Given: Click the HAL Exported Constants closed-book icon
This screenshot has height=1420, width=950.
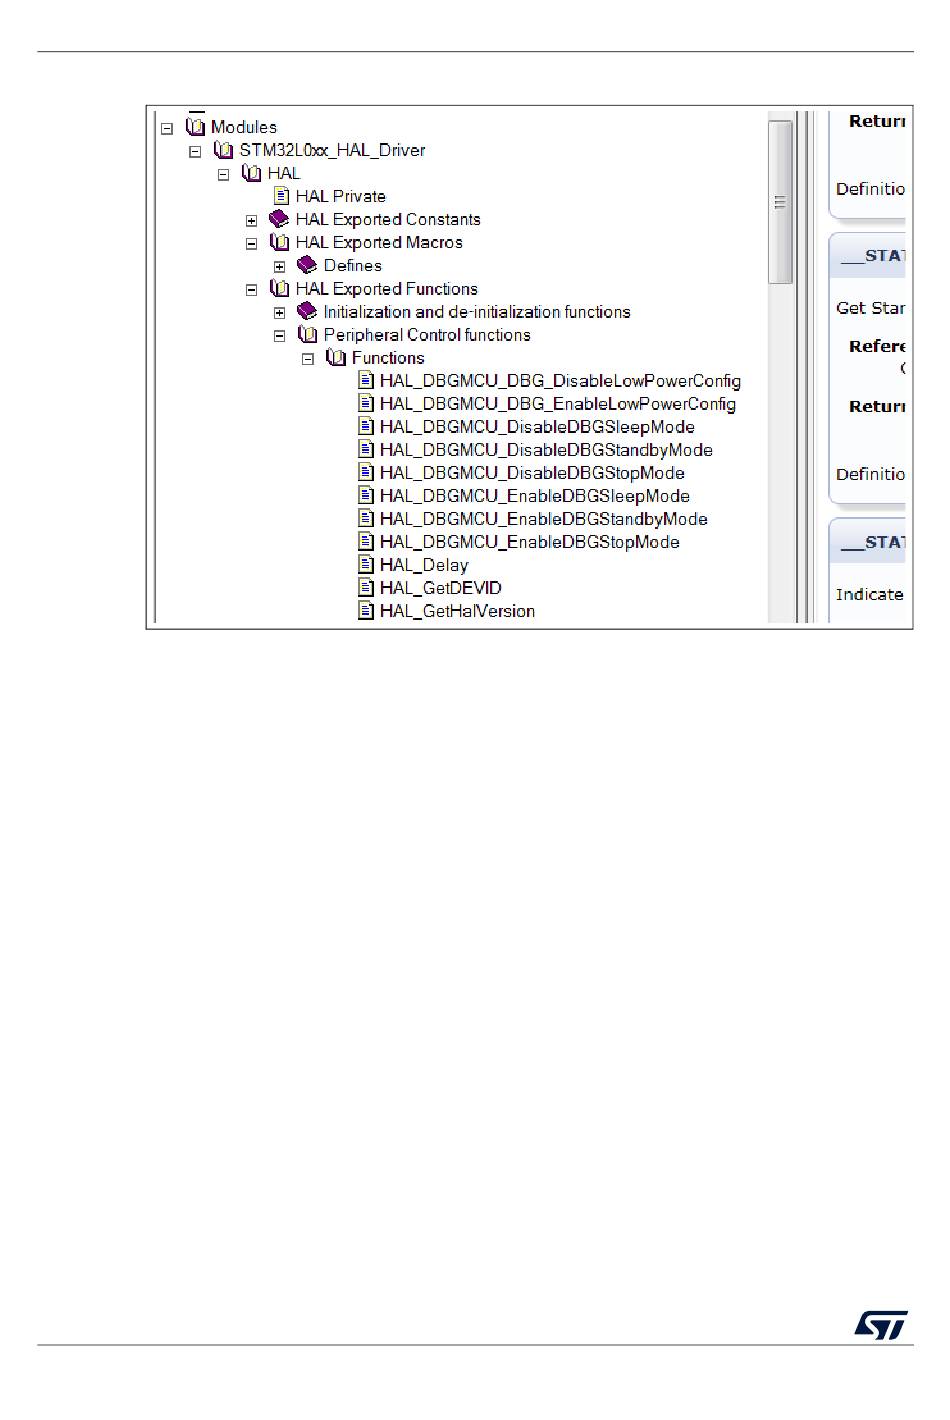Looking at the screenshot, I should (280, 219).
